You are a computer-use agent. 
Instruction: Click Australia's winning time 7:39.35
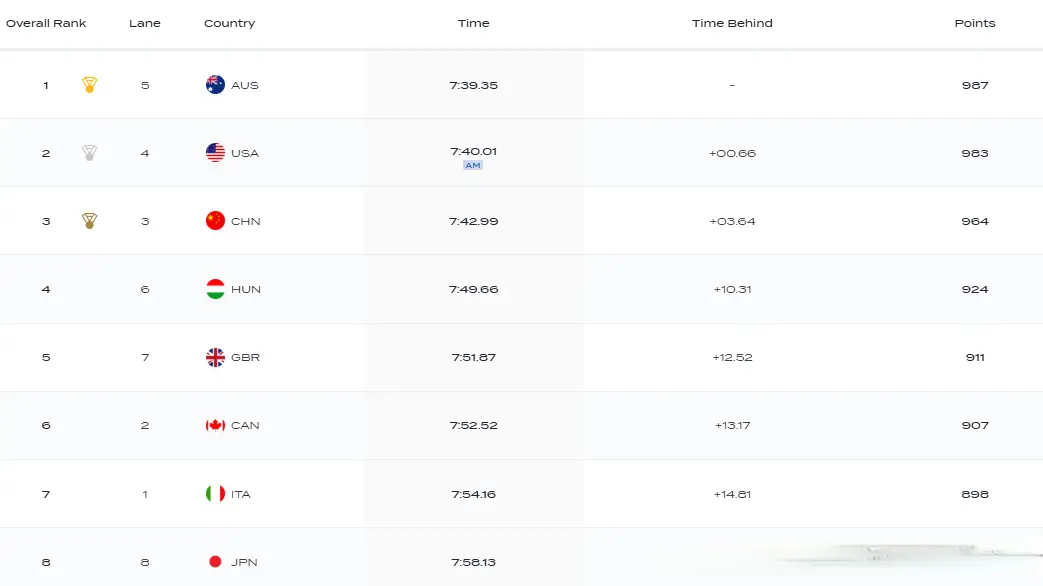click(473, 85)
